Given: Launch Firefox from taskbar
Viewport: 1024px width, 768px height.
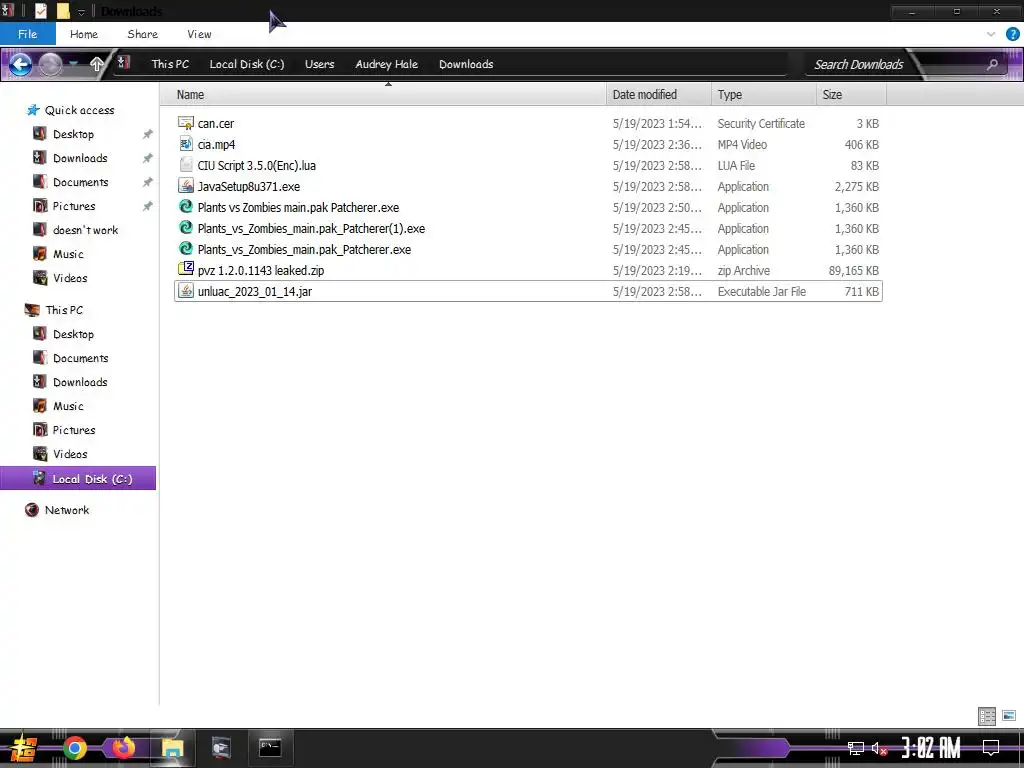Looking at the screenshot, I should [x=123, y=748].
